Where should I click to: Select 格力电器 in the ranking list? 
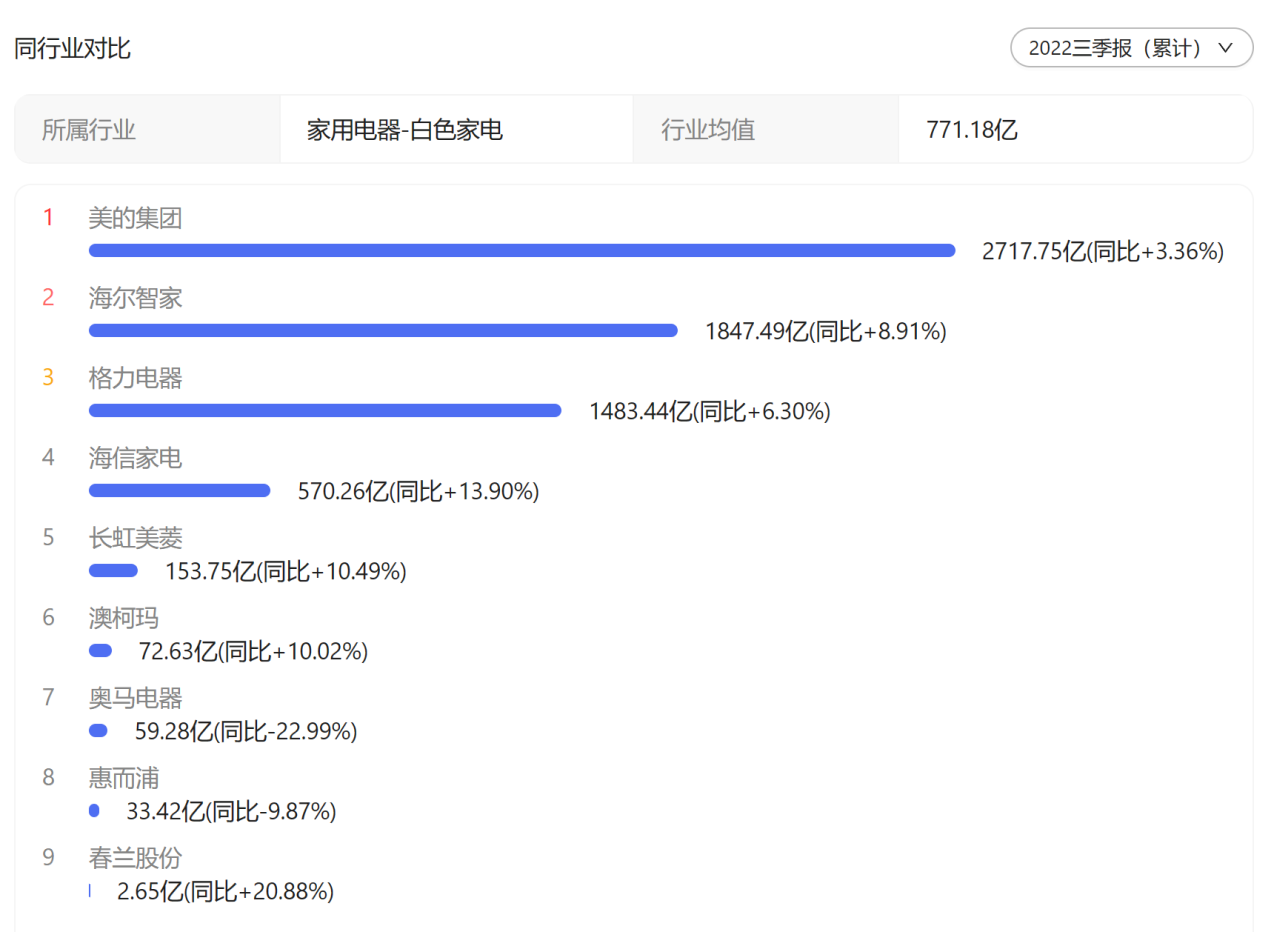coord(135,378)
